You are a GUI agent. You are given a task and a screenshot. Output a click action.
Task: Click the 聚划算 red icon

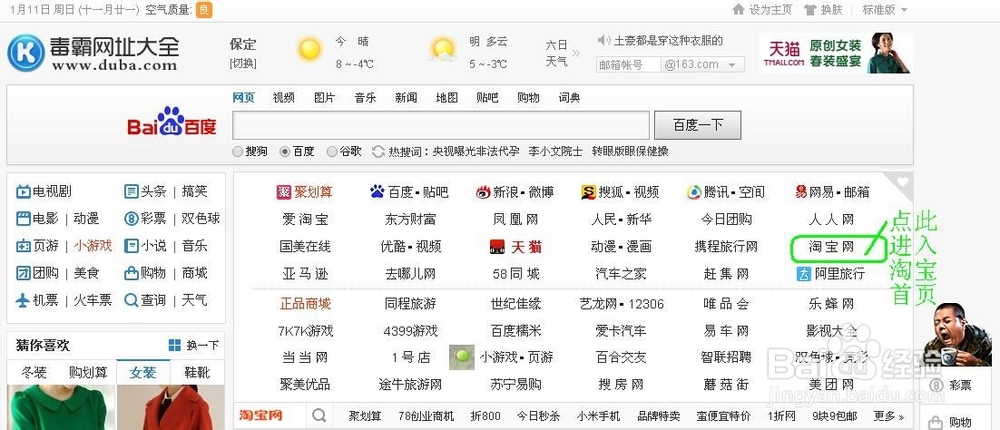coord(284,192)
